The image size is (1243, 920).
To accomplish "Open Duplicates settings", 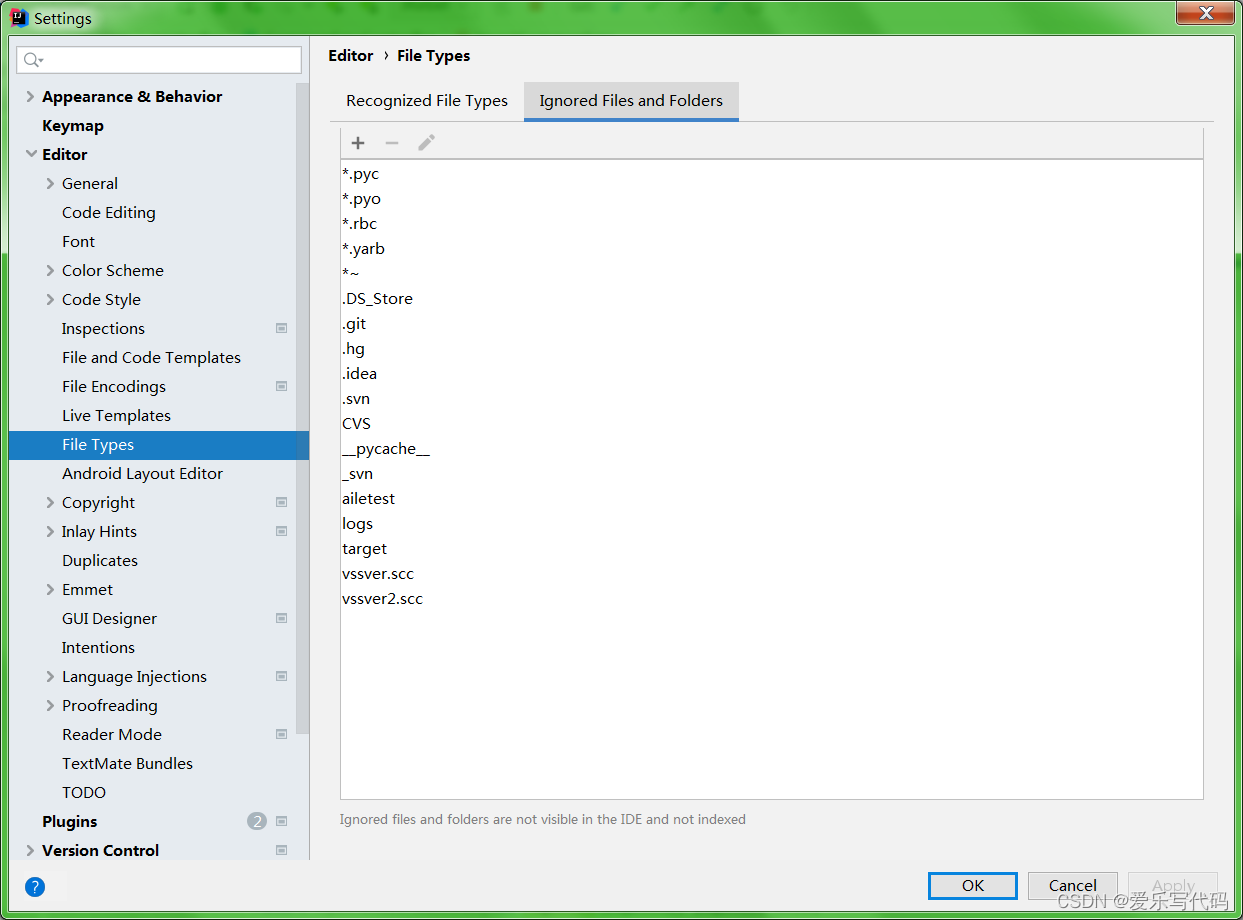I will (x=100, y=560).
